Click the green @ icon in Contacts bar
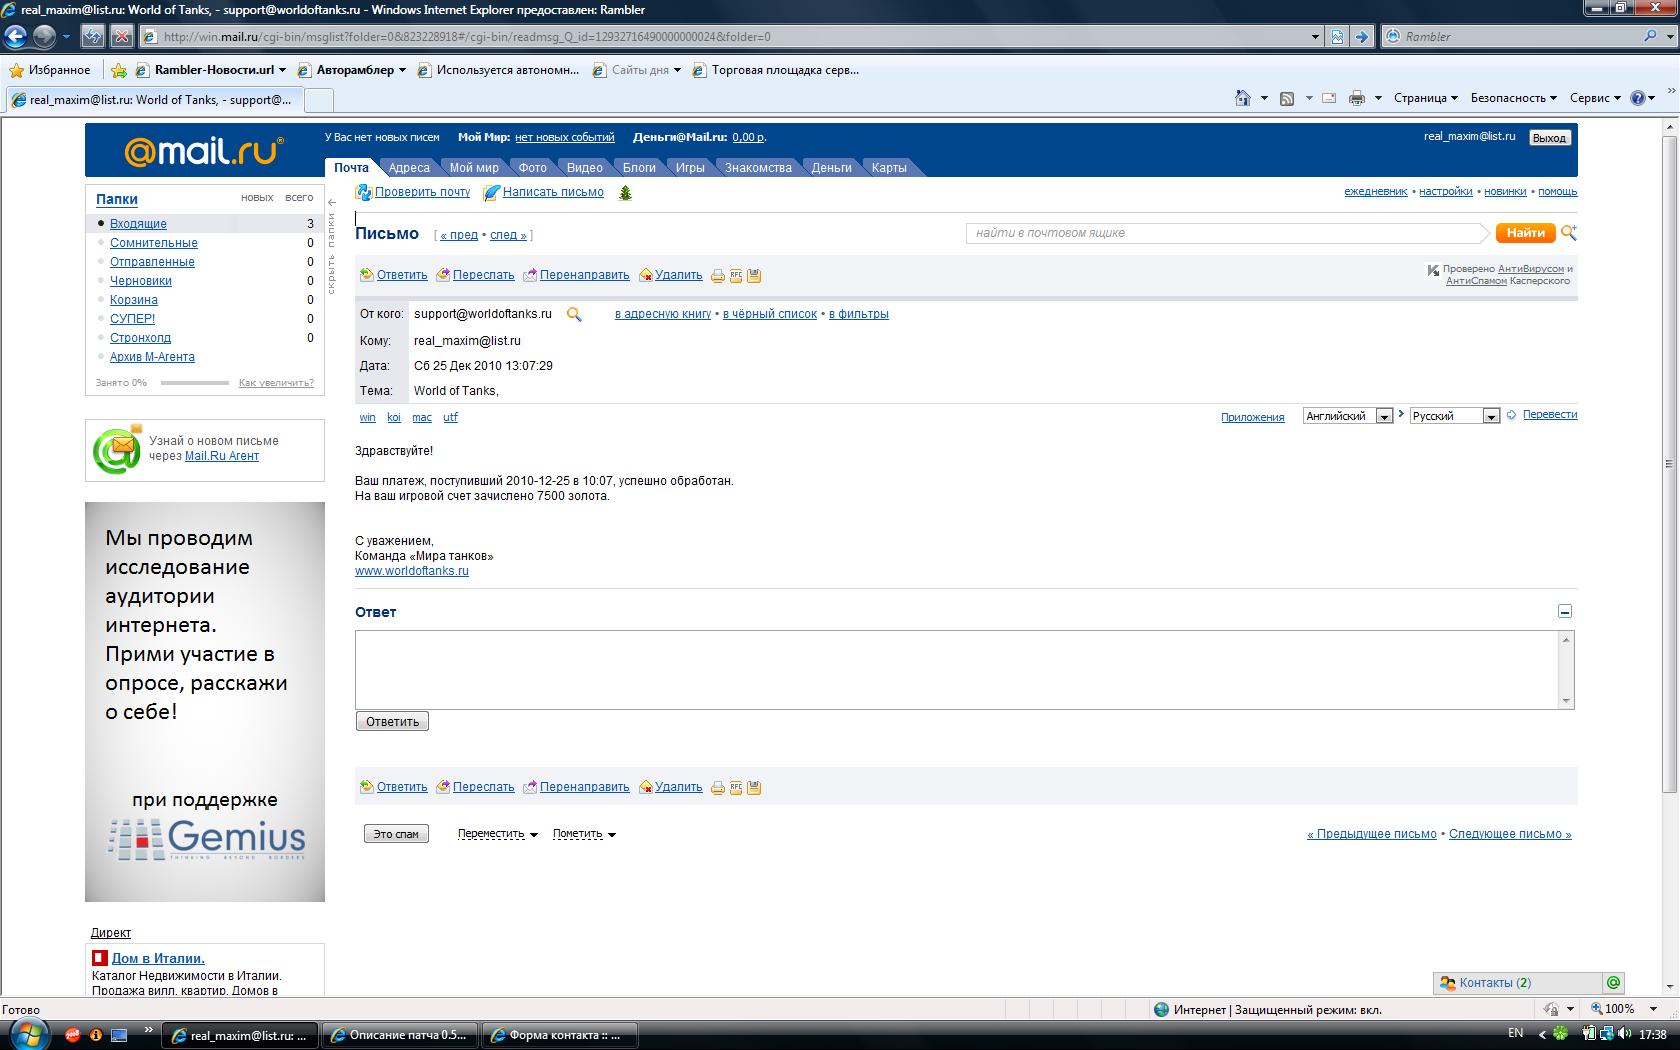1680x1050 pixels. pos(1613,983)
